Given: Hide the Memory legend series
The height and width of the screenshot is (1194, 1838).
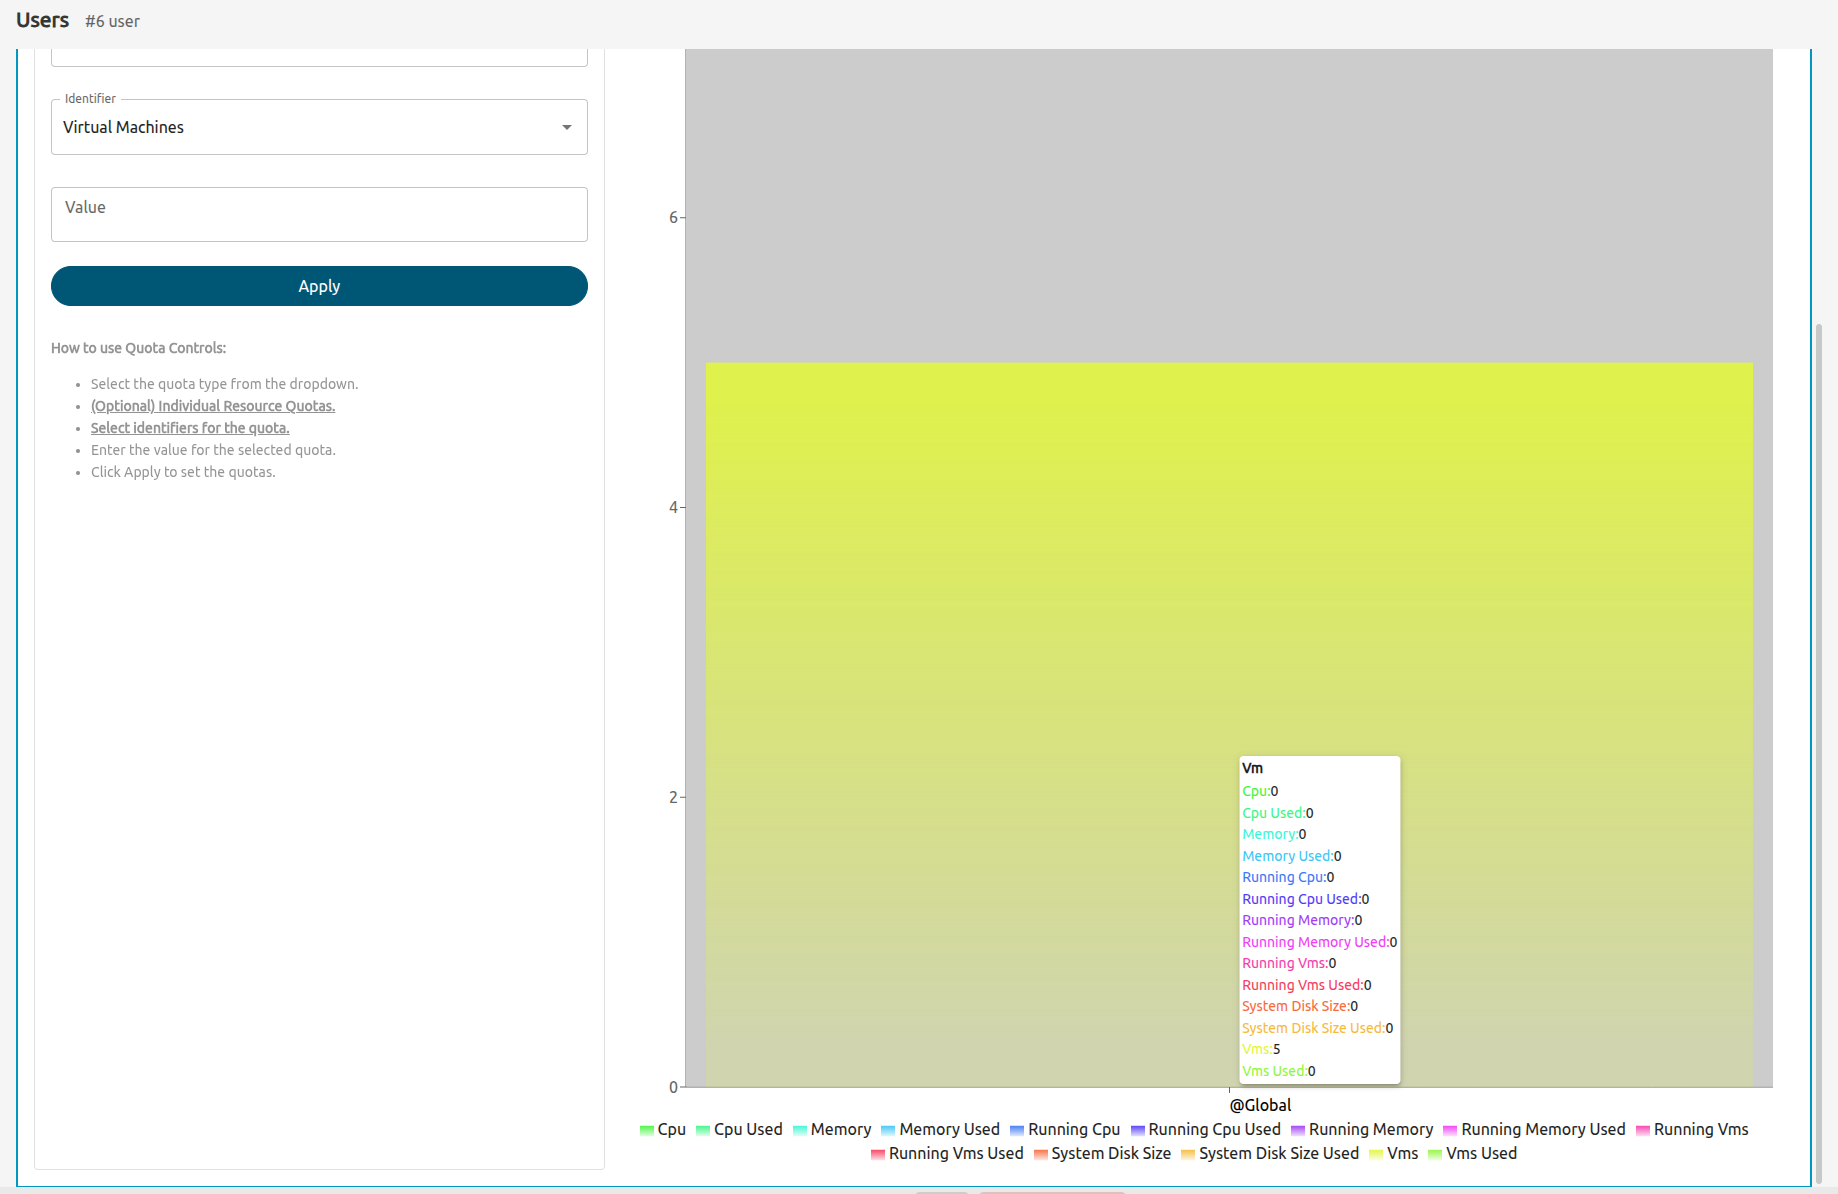Looking at the screenshot, I should [831, 1129].
